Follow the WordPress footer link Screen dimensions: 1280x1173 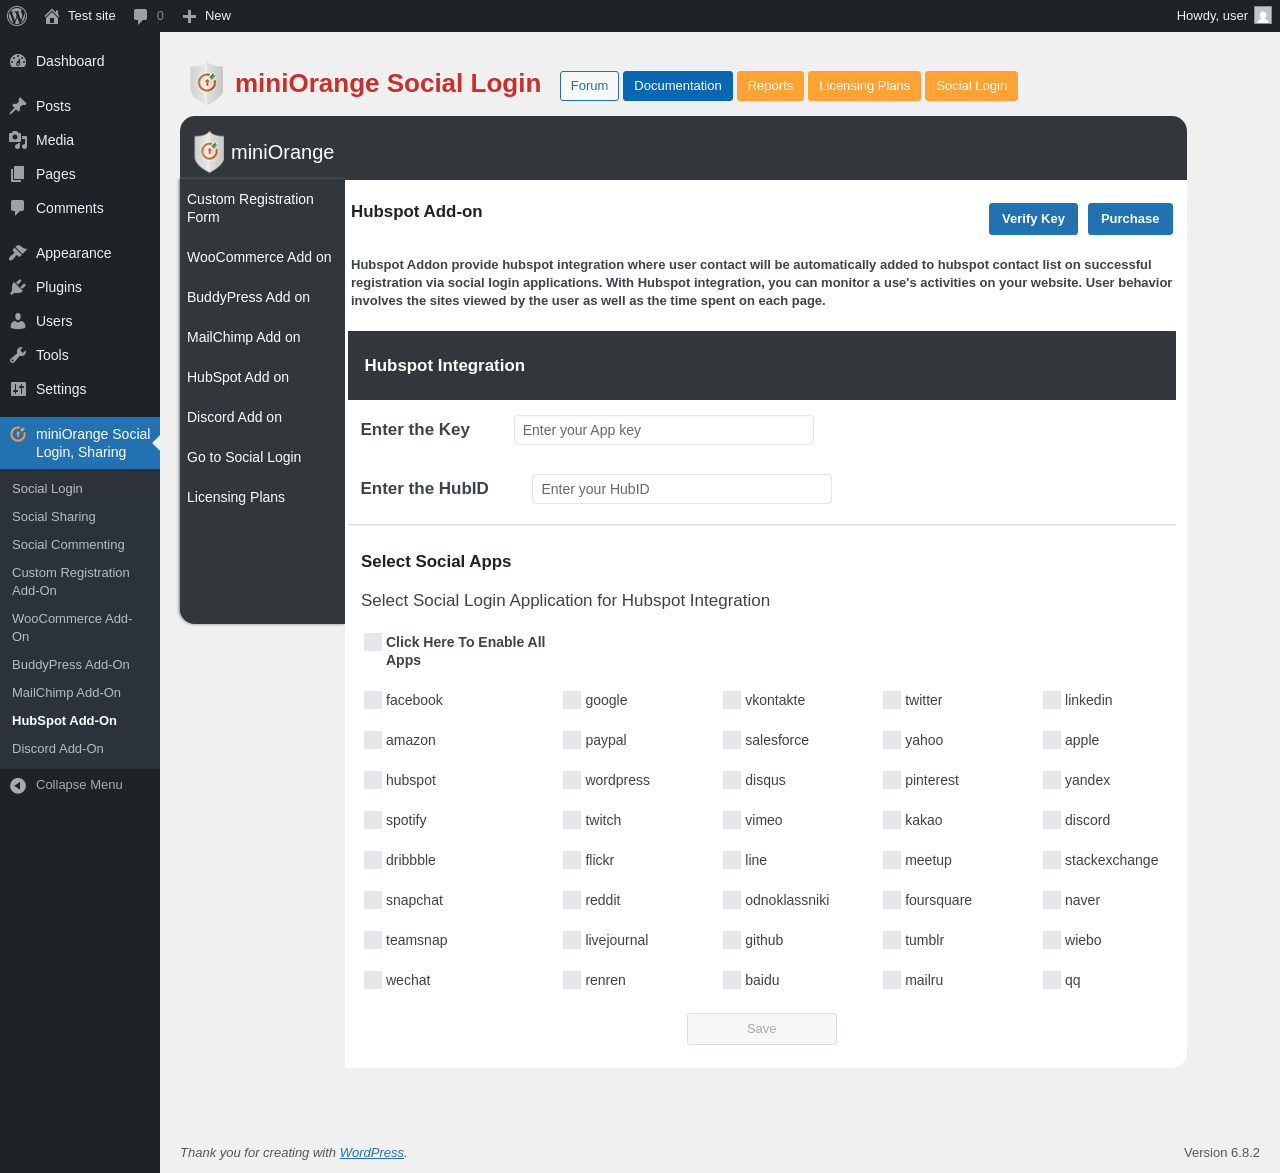tap(372, 1153)
